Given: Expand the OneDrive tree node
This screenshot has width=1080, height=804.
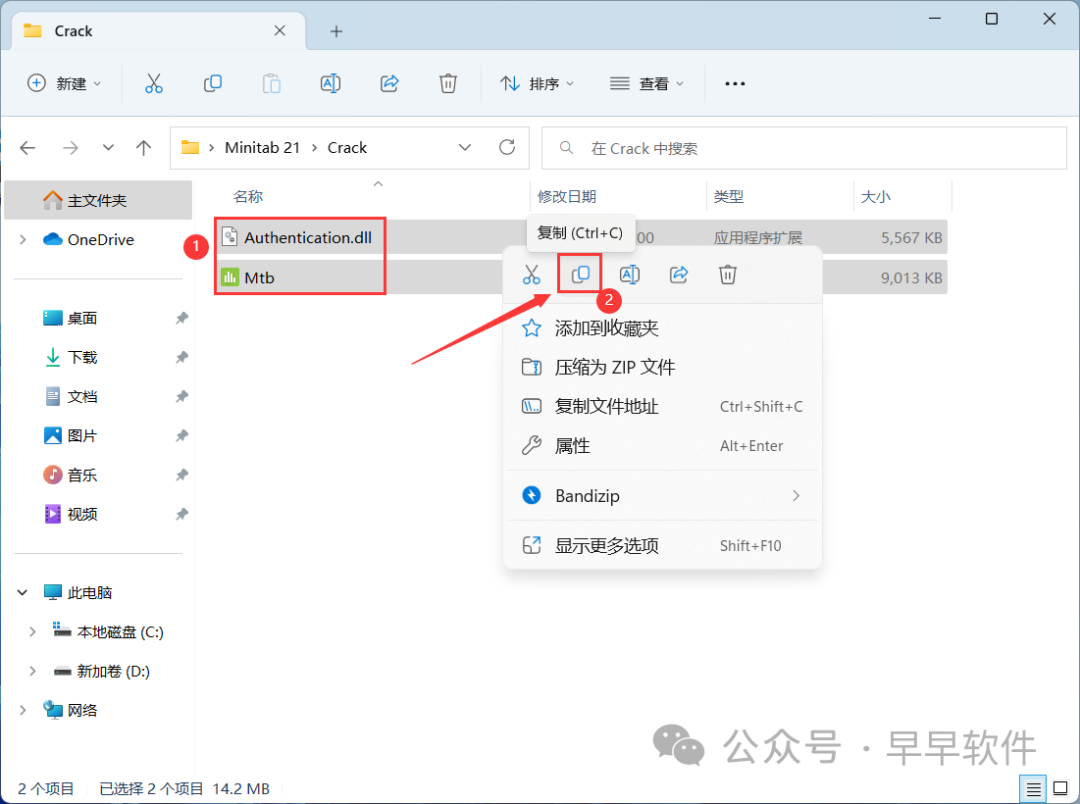Looking at the screenshot, I should tap(23, 240).
